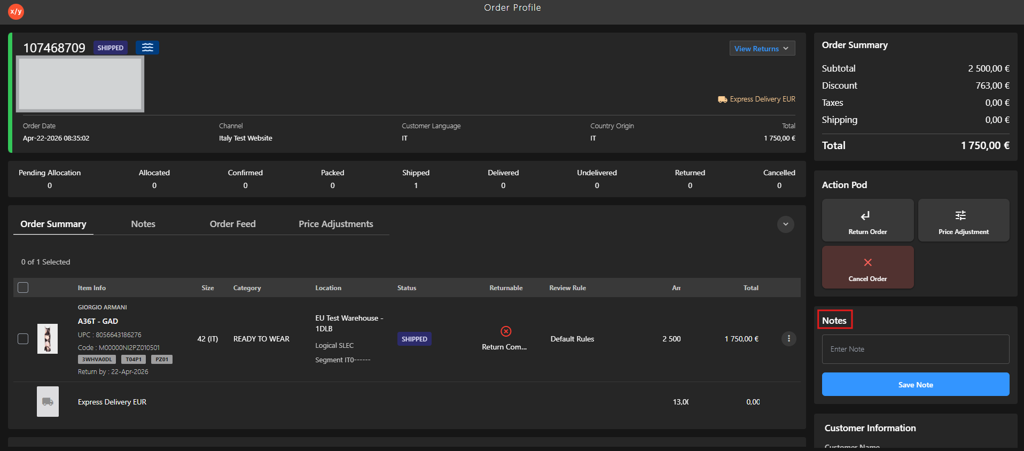Screen dimensions: 1024x451
Task: Click the PZ01 tag
Action: tap(161, 360)
